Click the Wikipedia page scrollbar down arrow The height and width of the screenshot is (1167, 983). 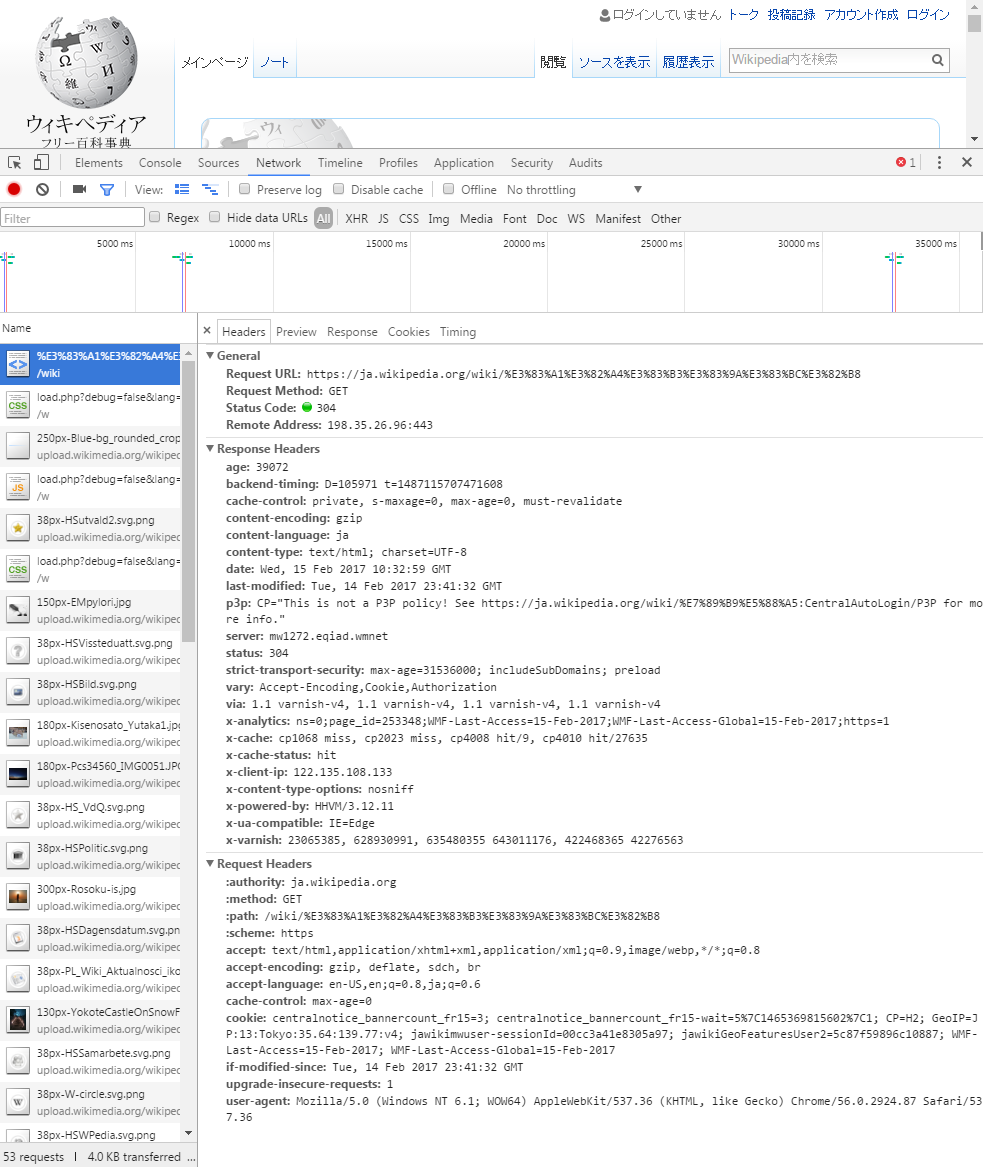tap(974, 139)
